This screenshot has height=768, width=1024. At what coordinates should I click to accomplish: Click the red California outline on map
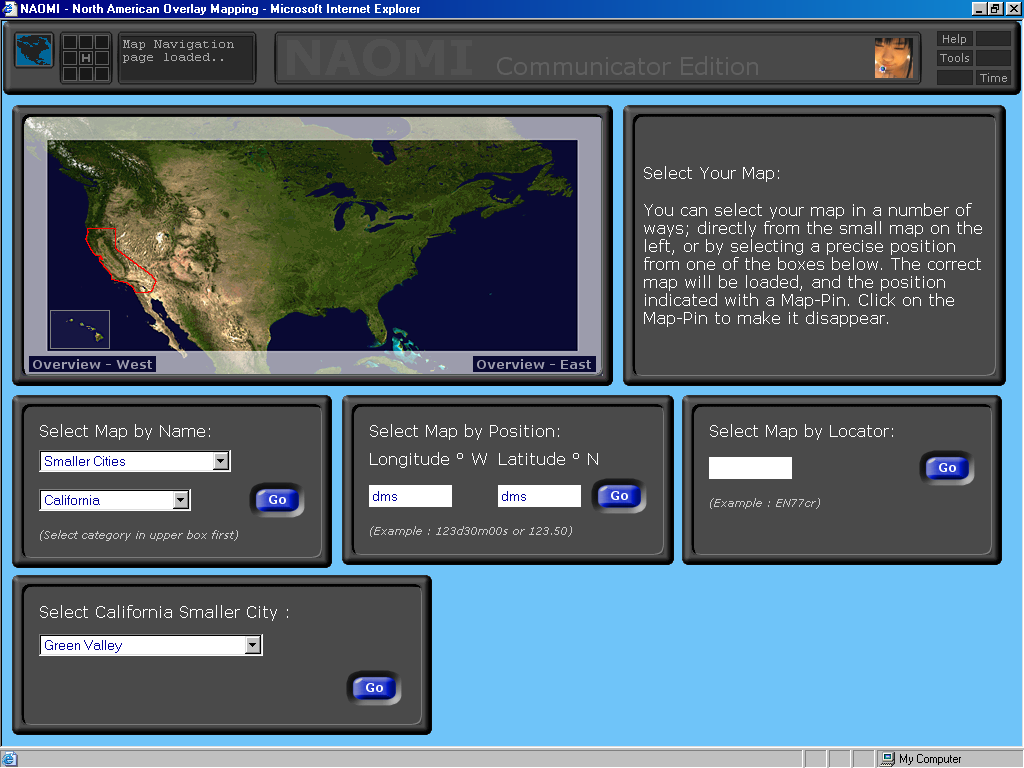[x=120, y=259]
